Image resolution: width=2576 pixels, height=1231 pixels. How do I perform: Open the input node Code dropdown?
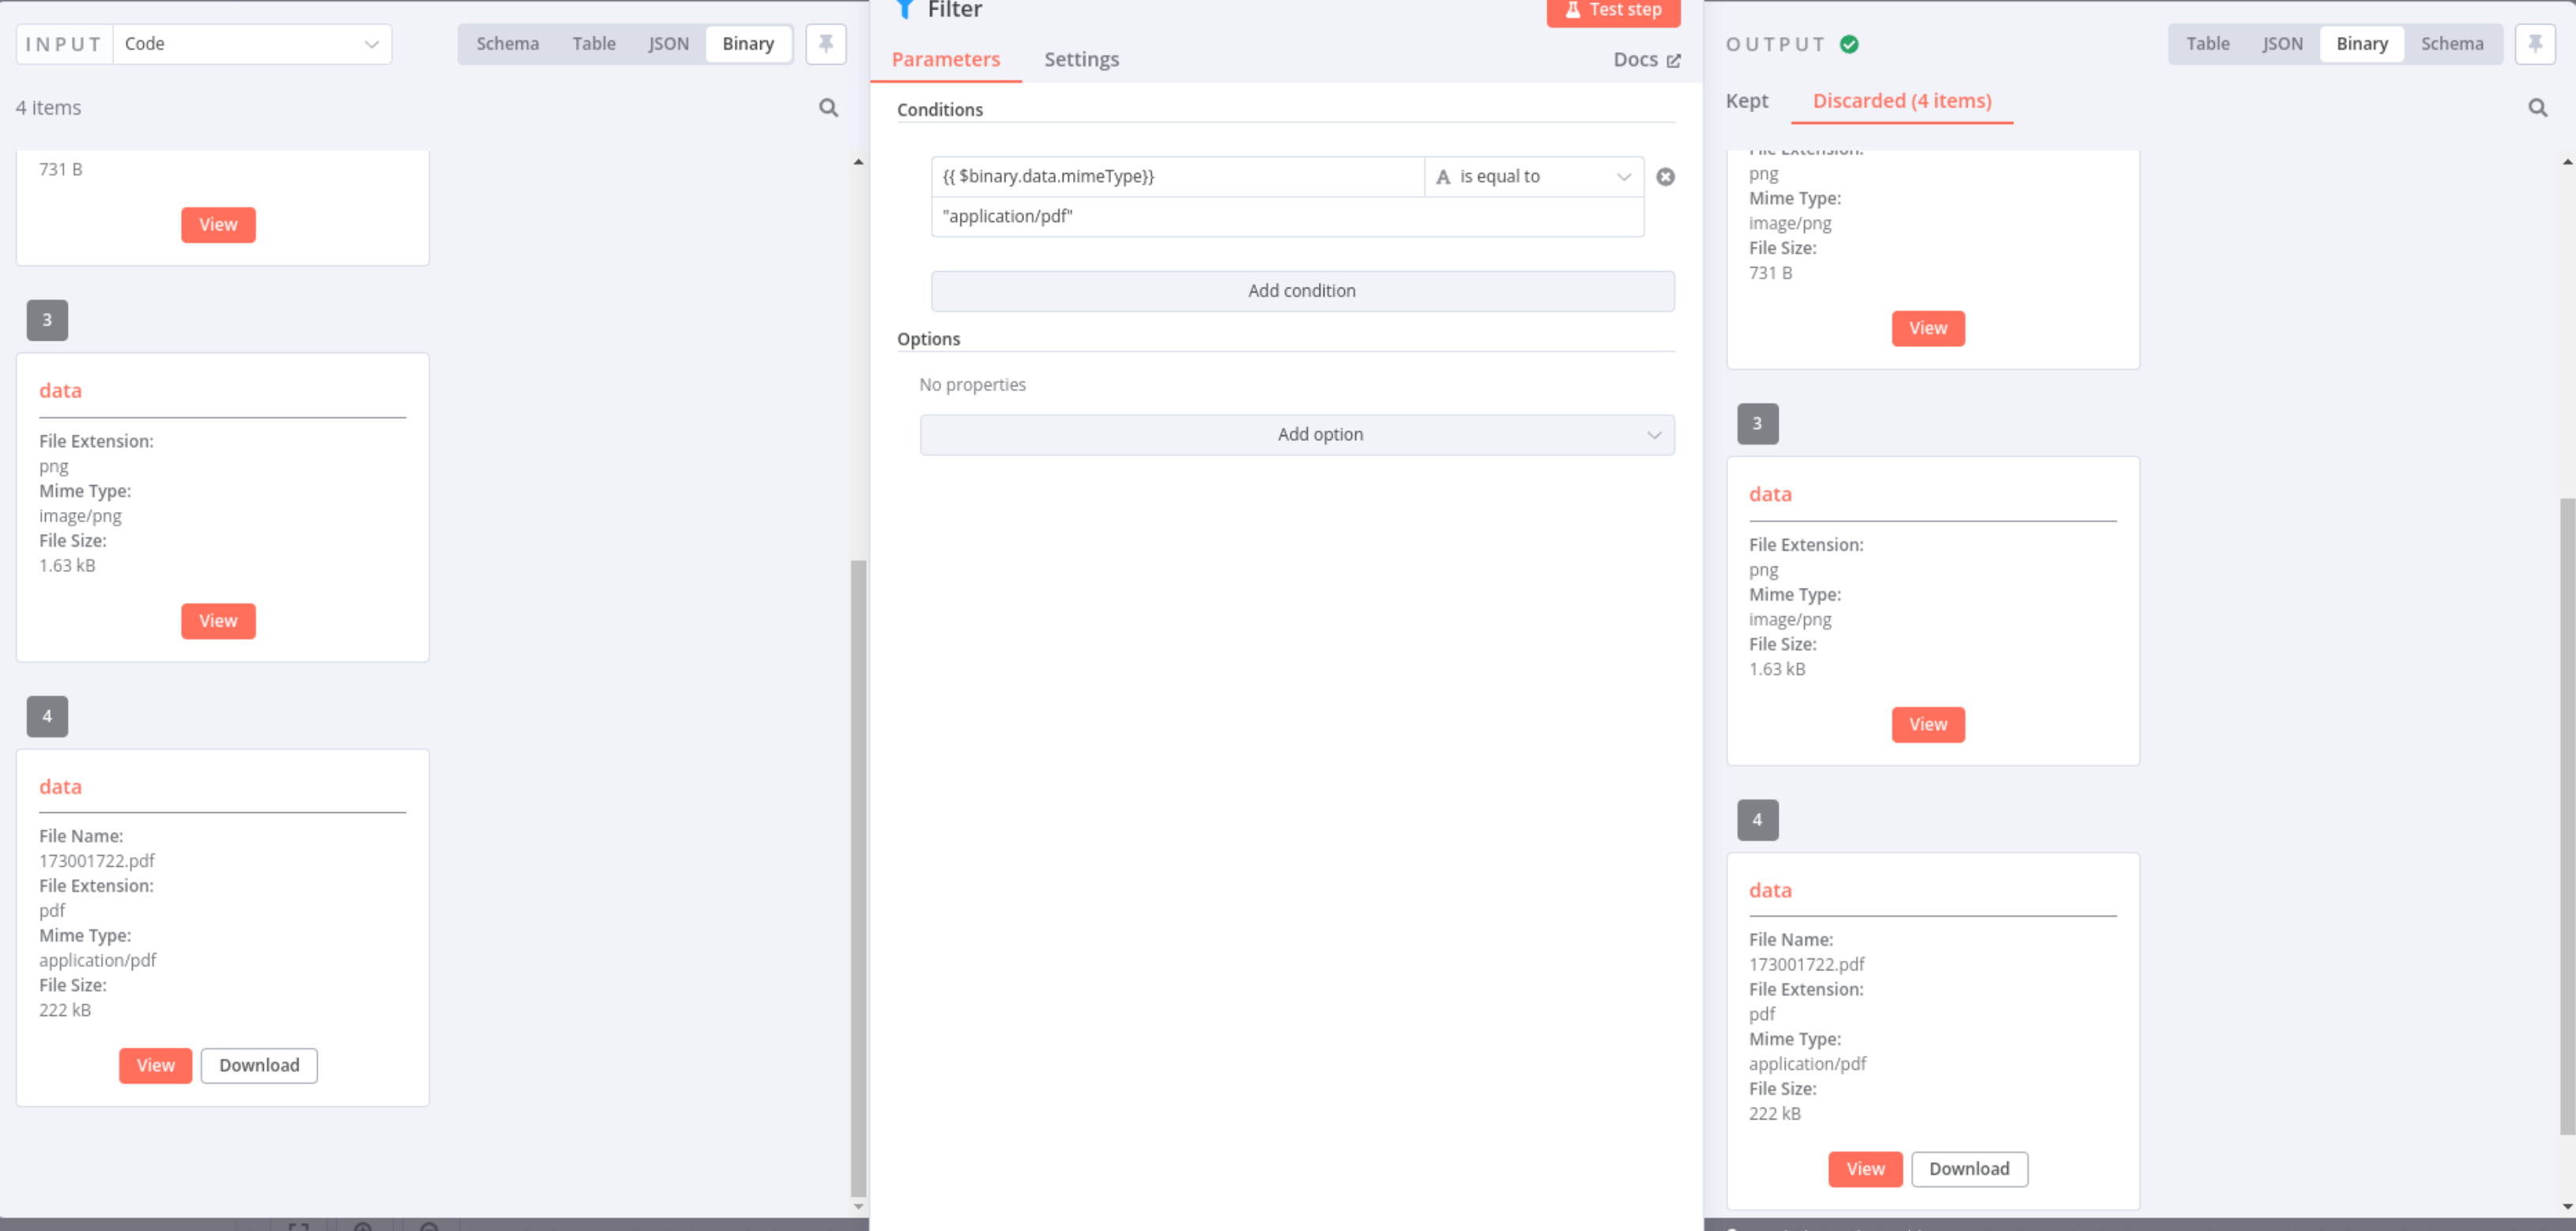(252, 44)
